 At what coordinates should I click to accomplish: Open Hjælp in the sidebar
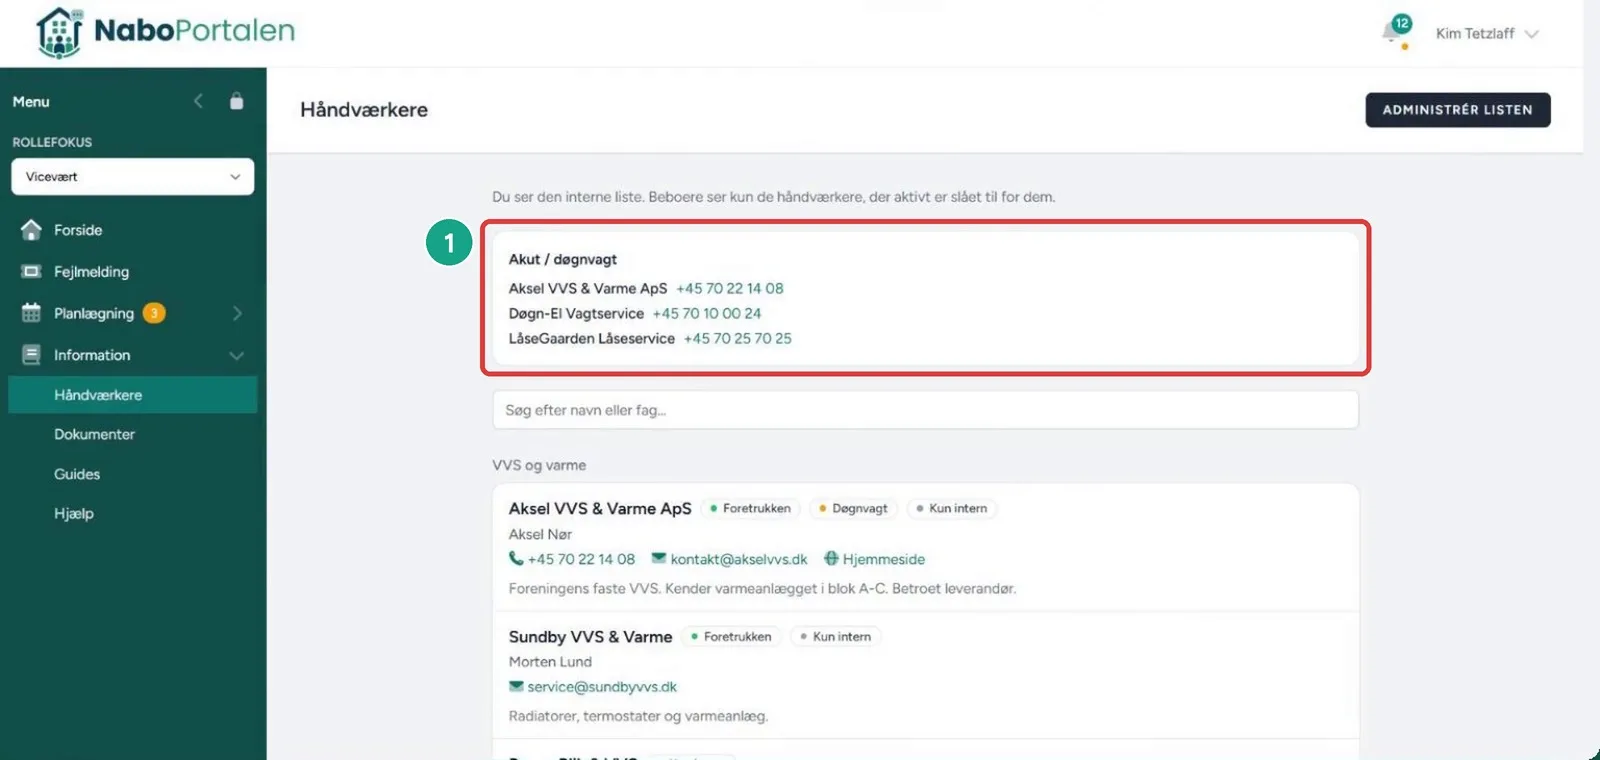pos(74,513)
